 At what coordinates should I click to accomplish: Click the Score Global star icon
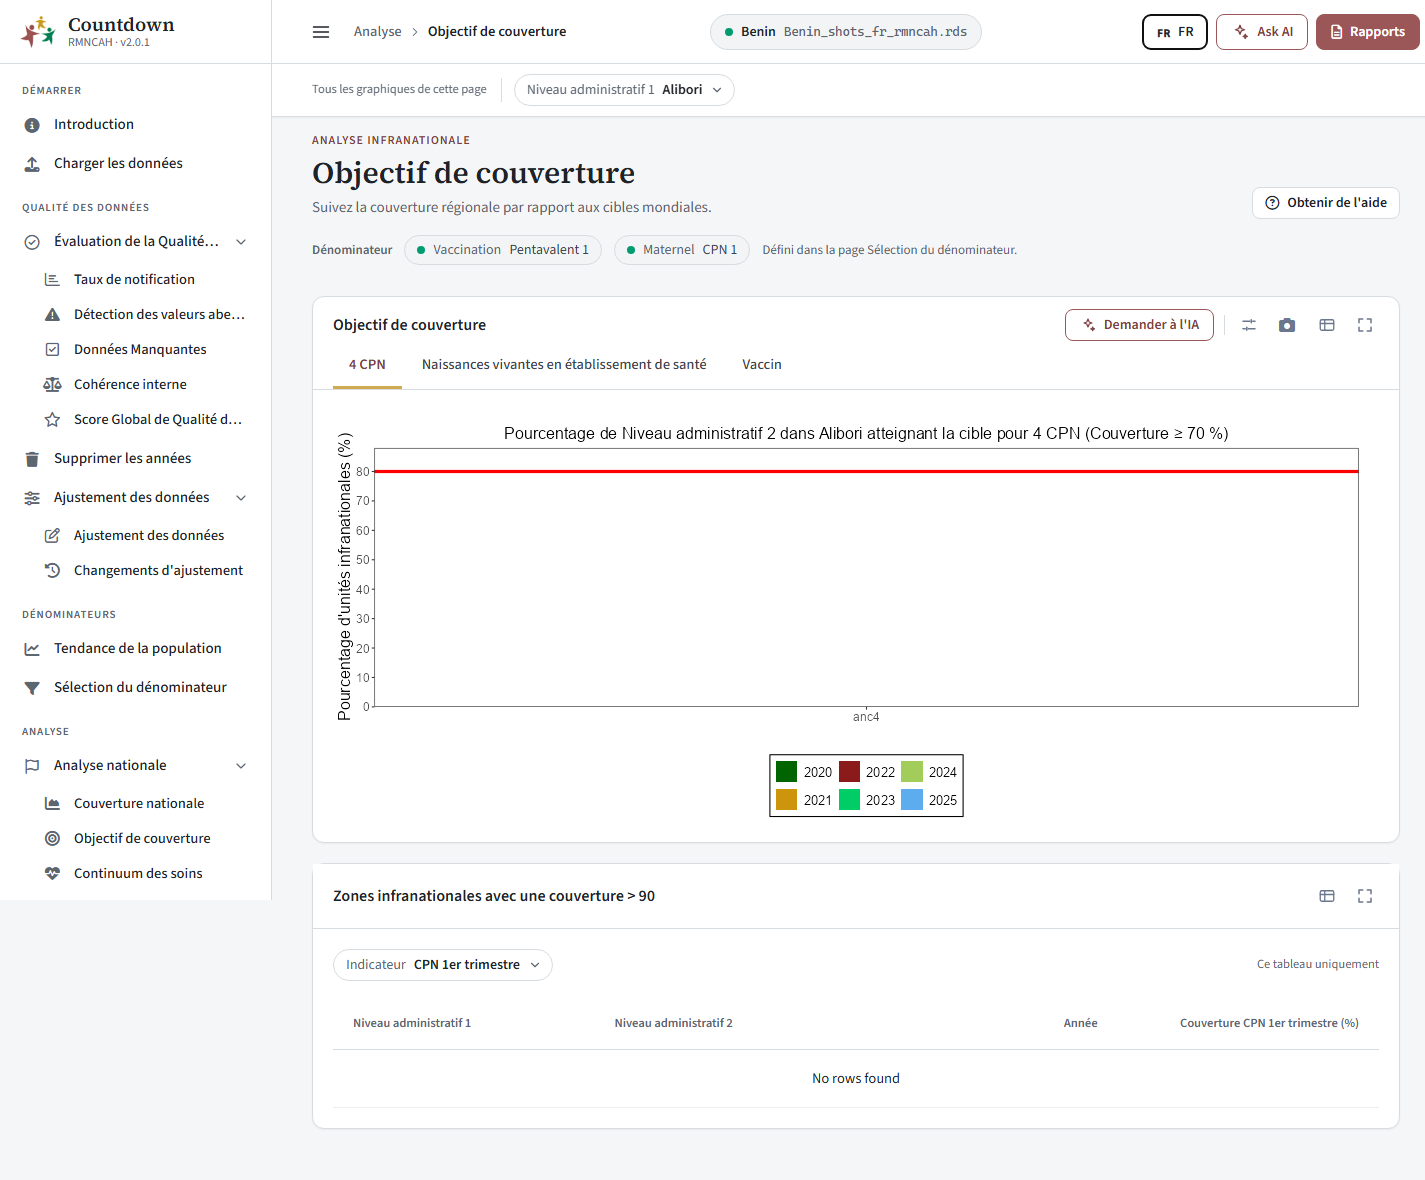pyautogui.click(x=52, y=420)
